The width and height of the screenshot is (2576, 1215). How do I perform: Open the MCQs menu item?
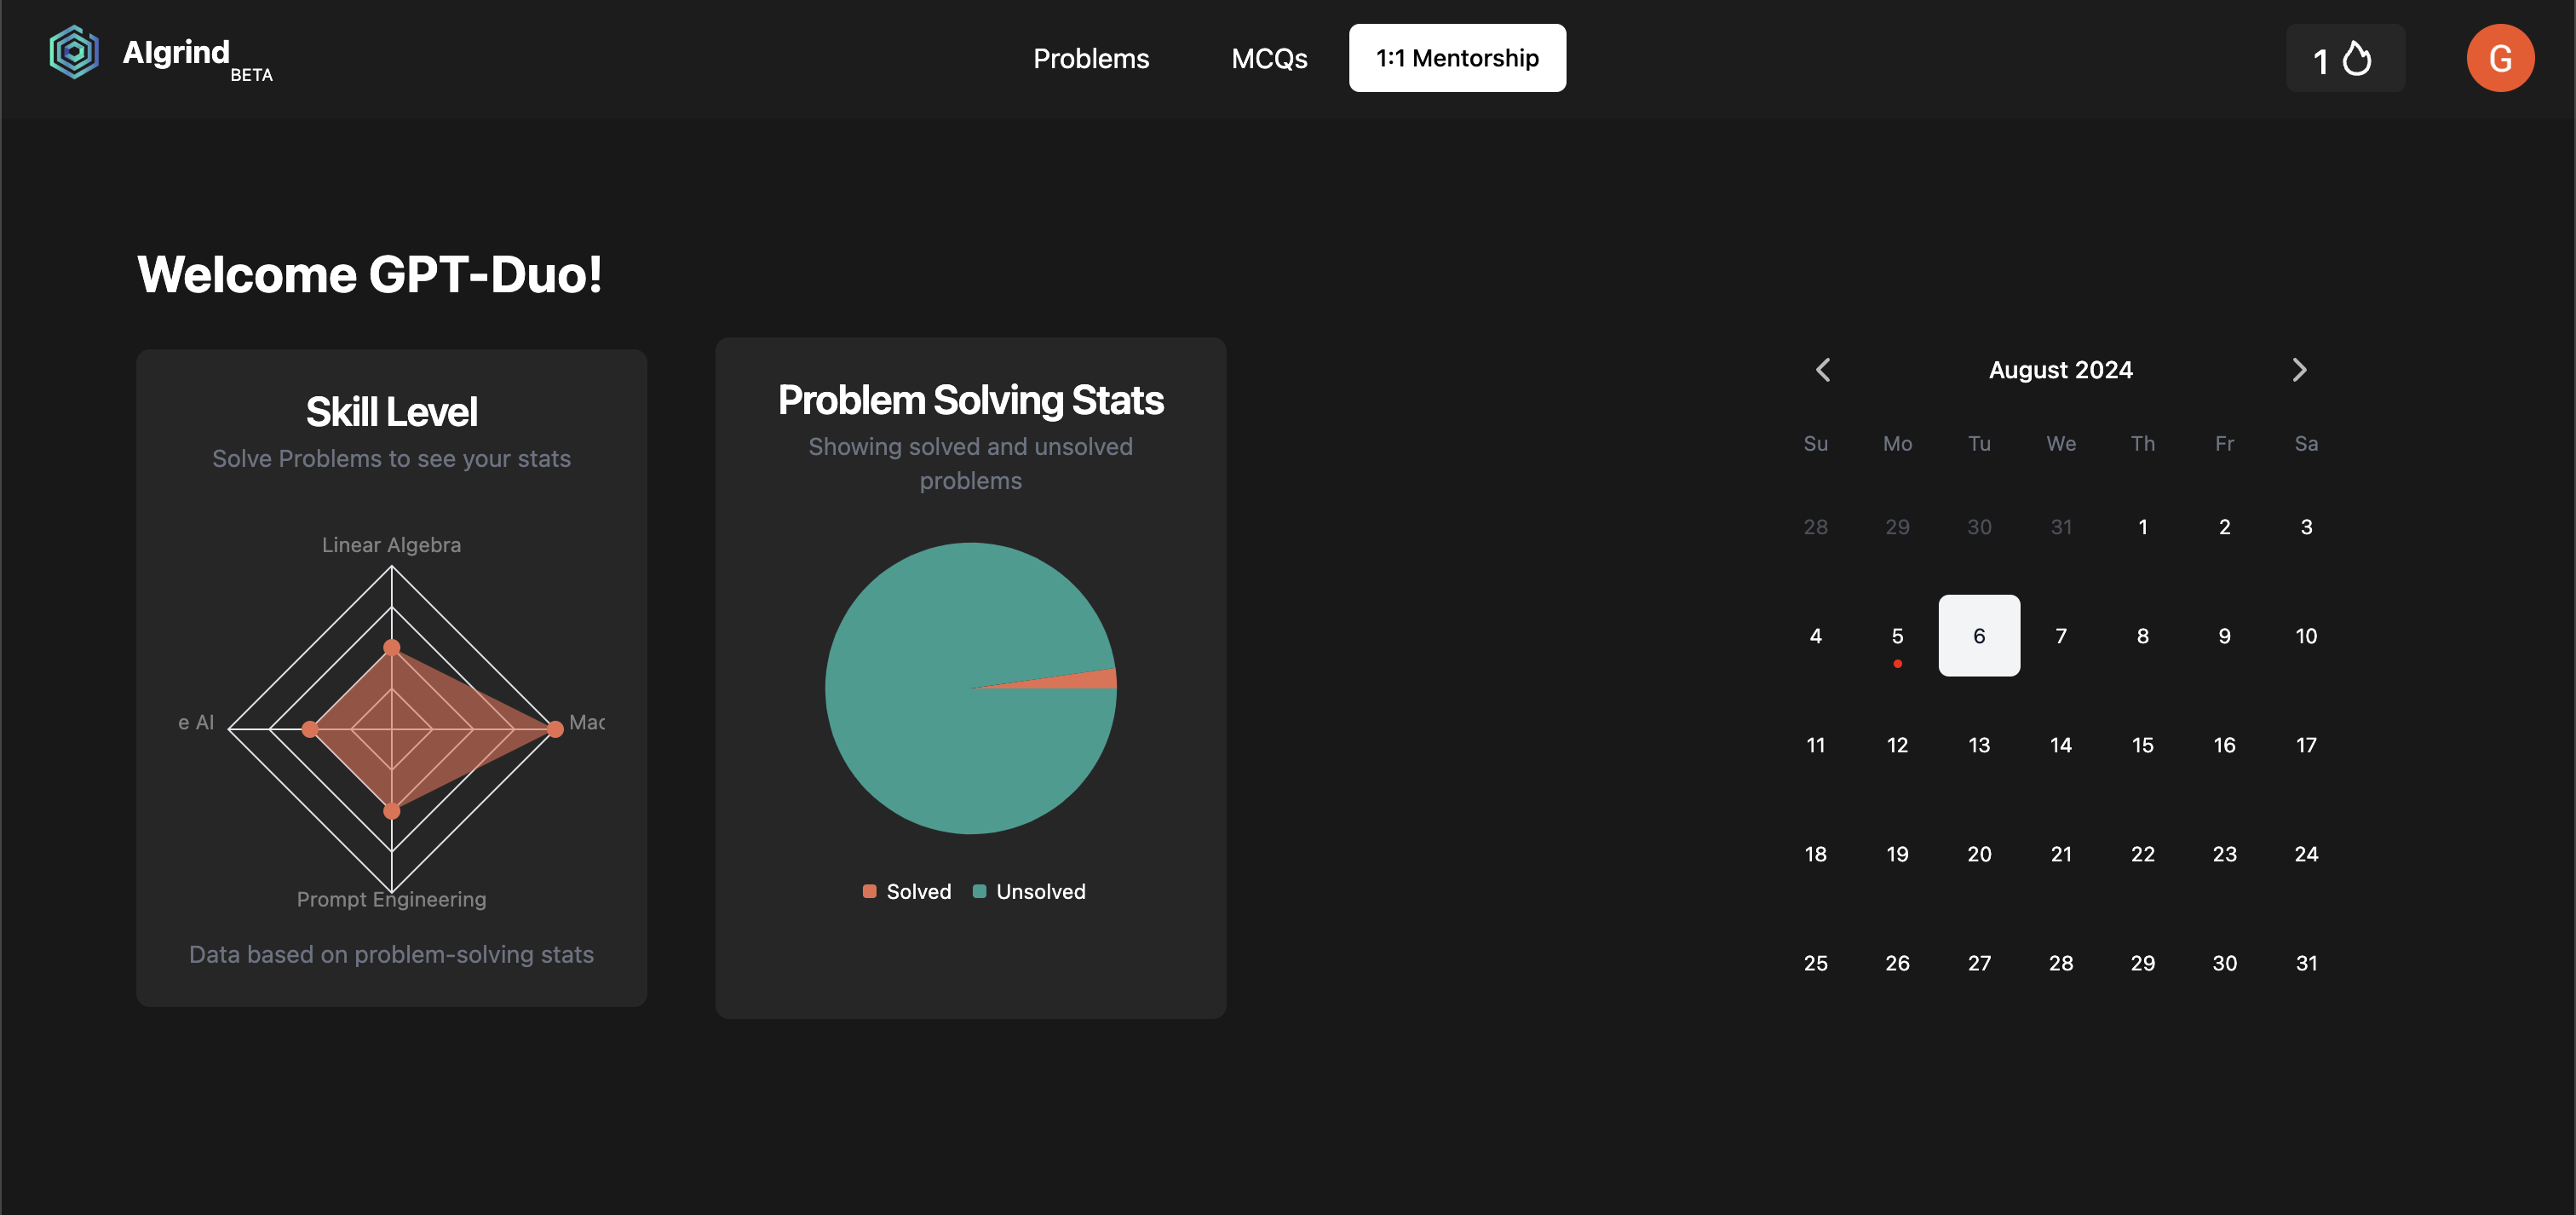1268,58
